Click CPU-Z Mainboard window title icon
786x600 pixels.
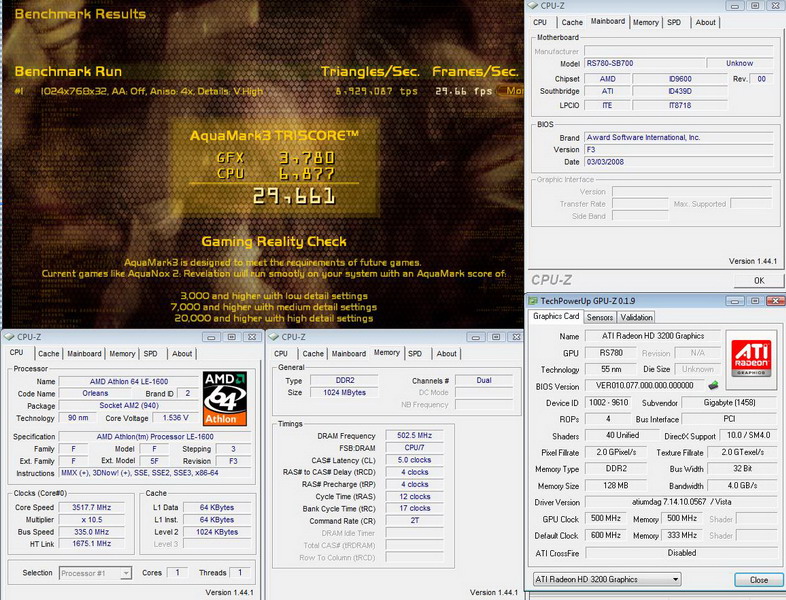(534, 6)
